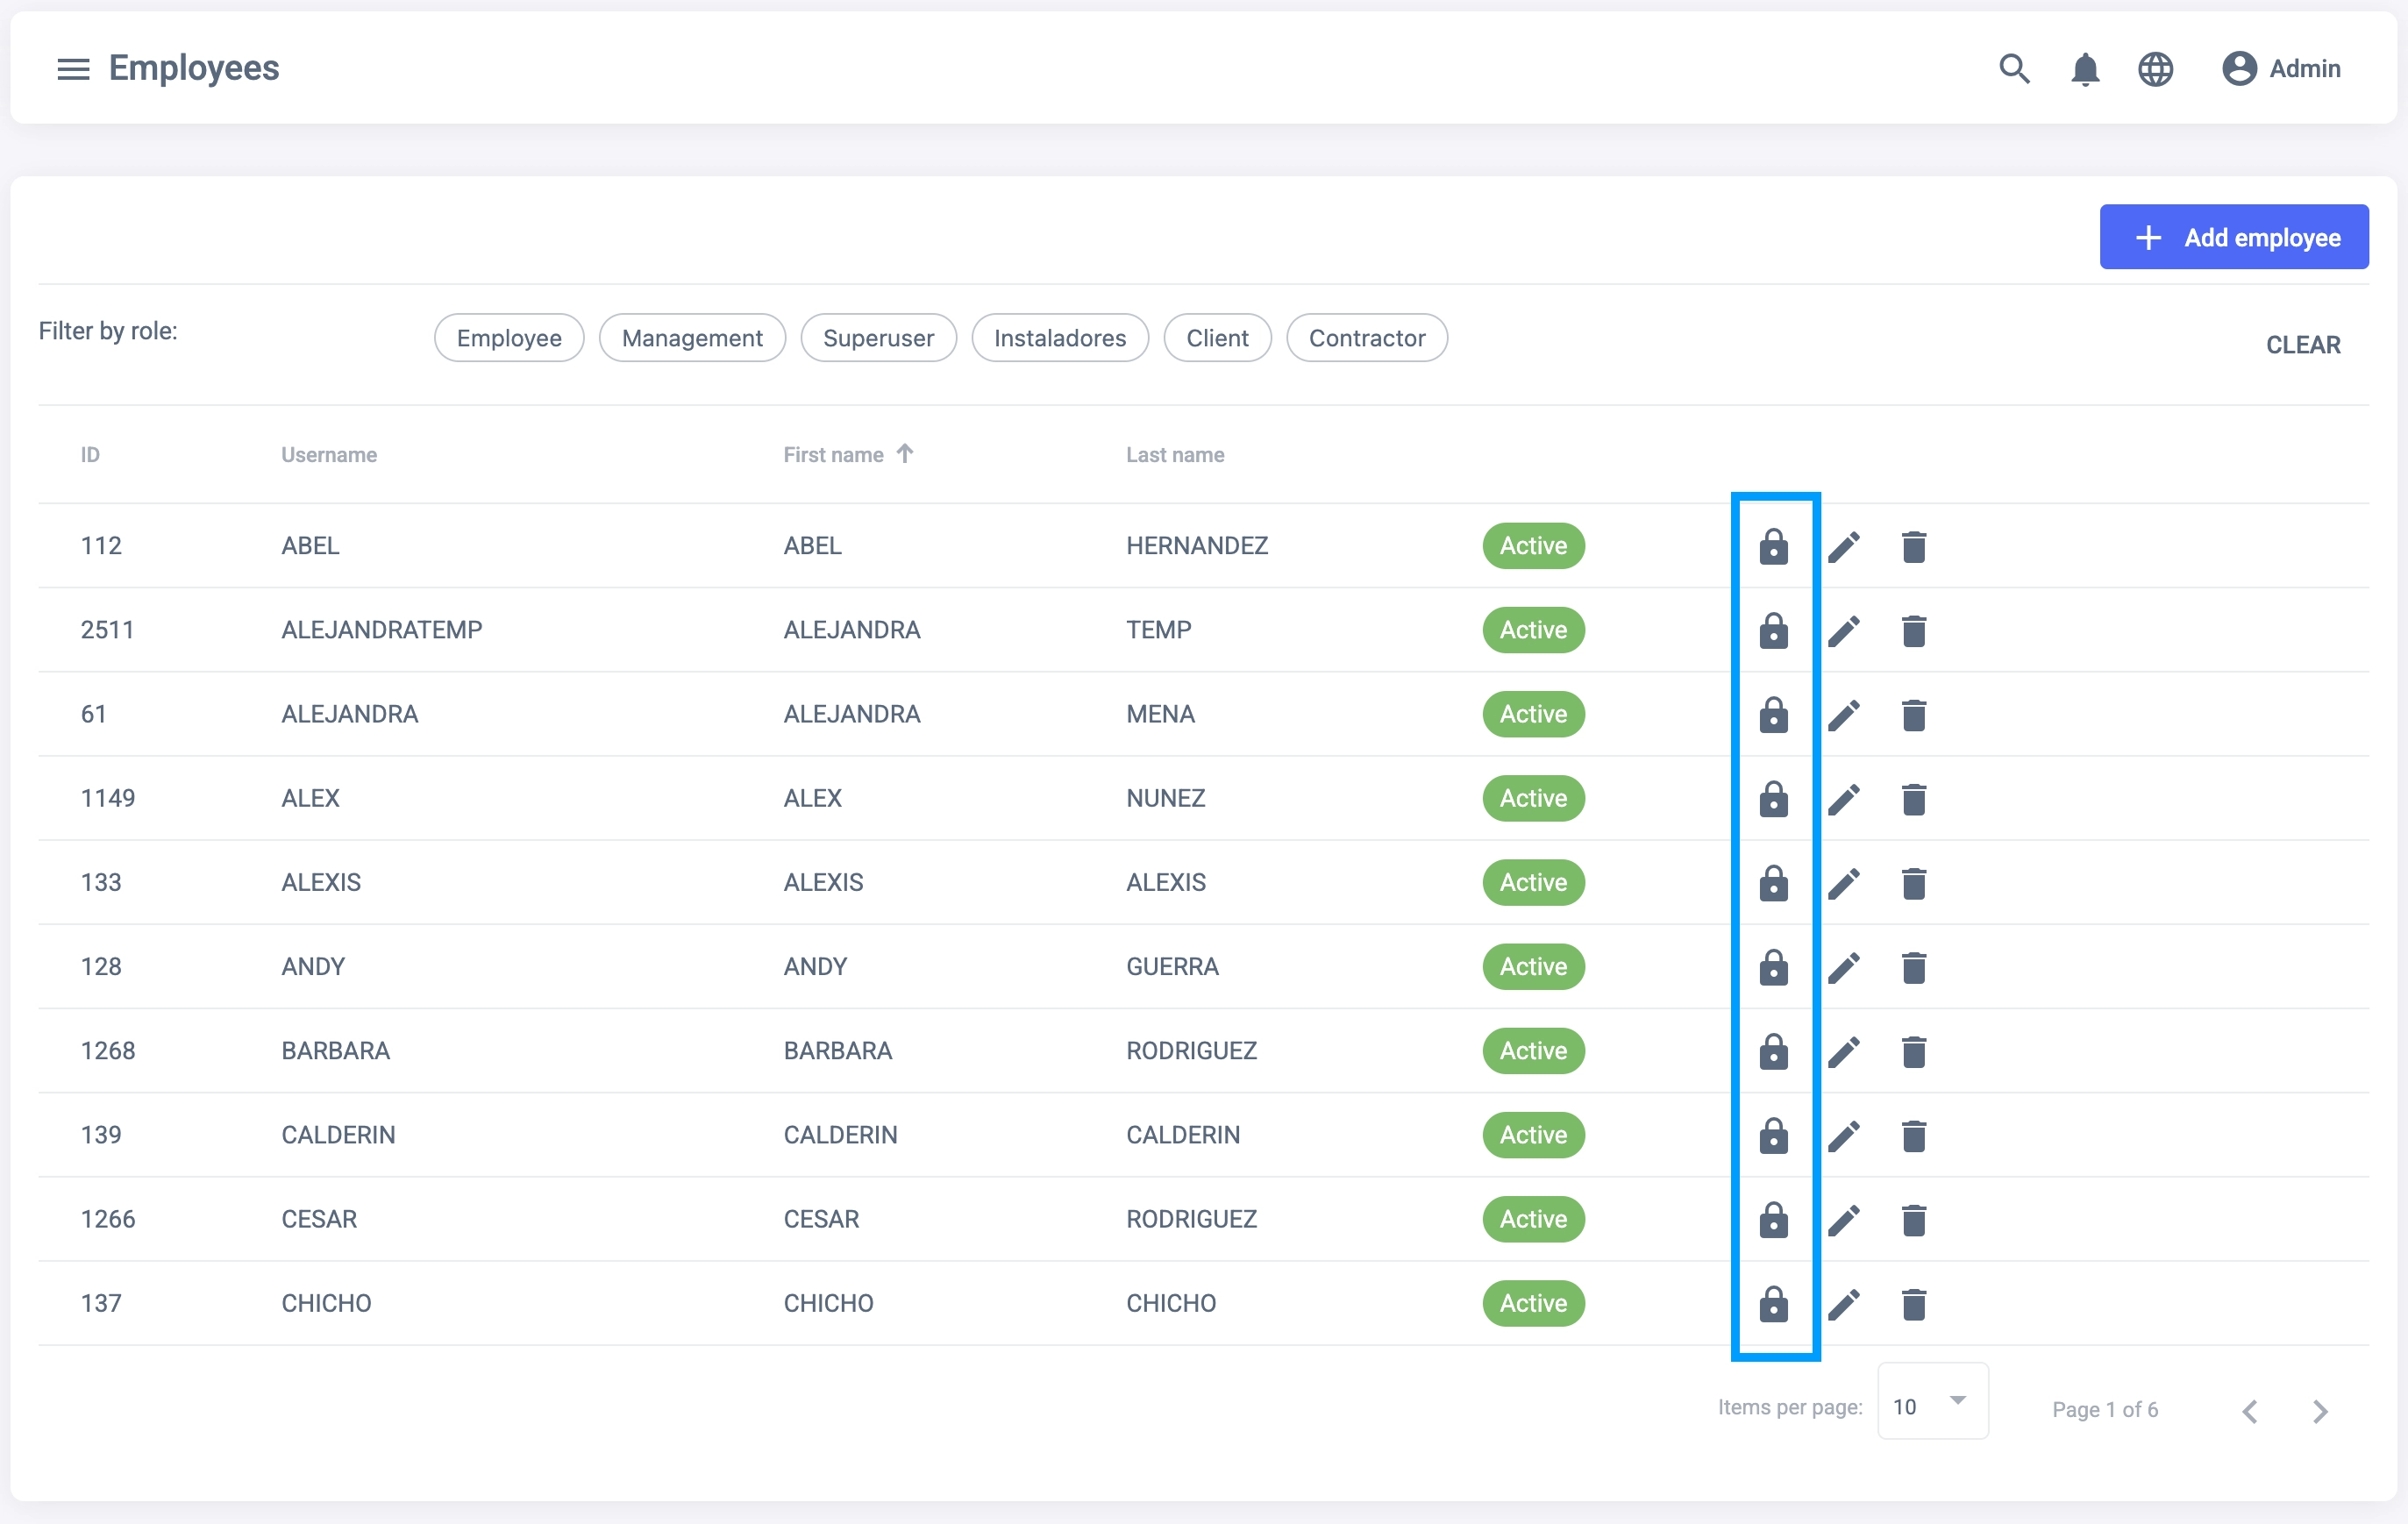Image resolution: width=2408 pixels, height=1524 pixels.
Task: Click the pencil icon for CHICHO
Action: [x=1844, y=1304]
